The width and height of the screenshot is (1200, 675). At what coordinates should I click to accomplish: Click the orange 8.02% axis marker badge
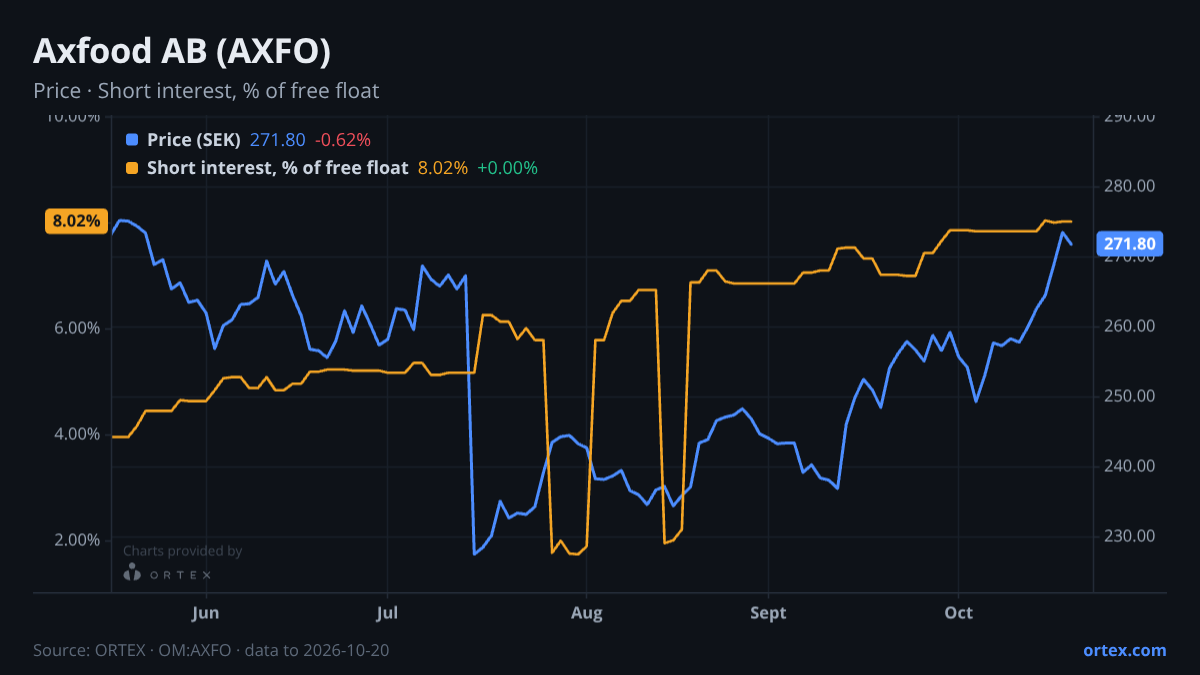77,221
